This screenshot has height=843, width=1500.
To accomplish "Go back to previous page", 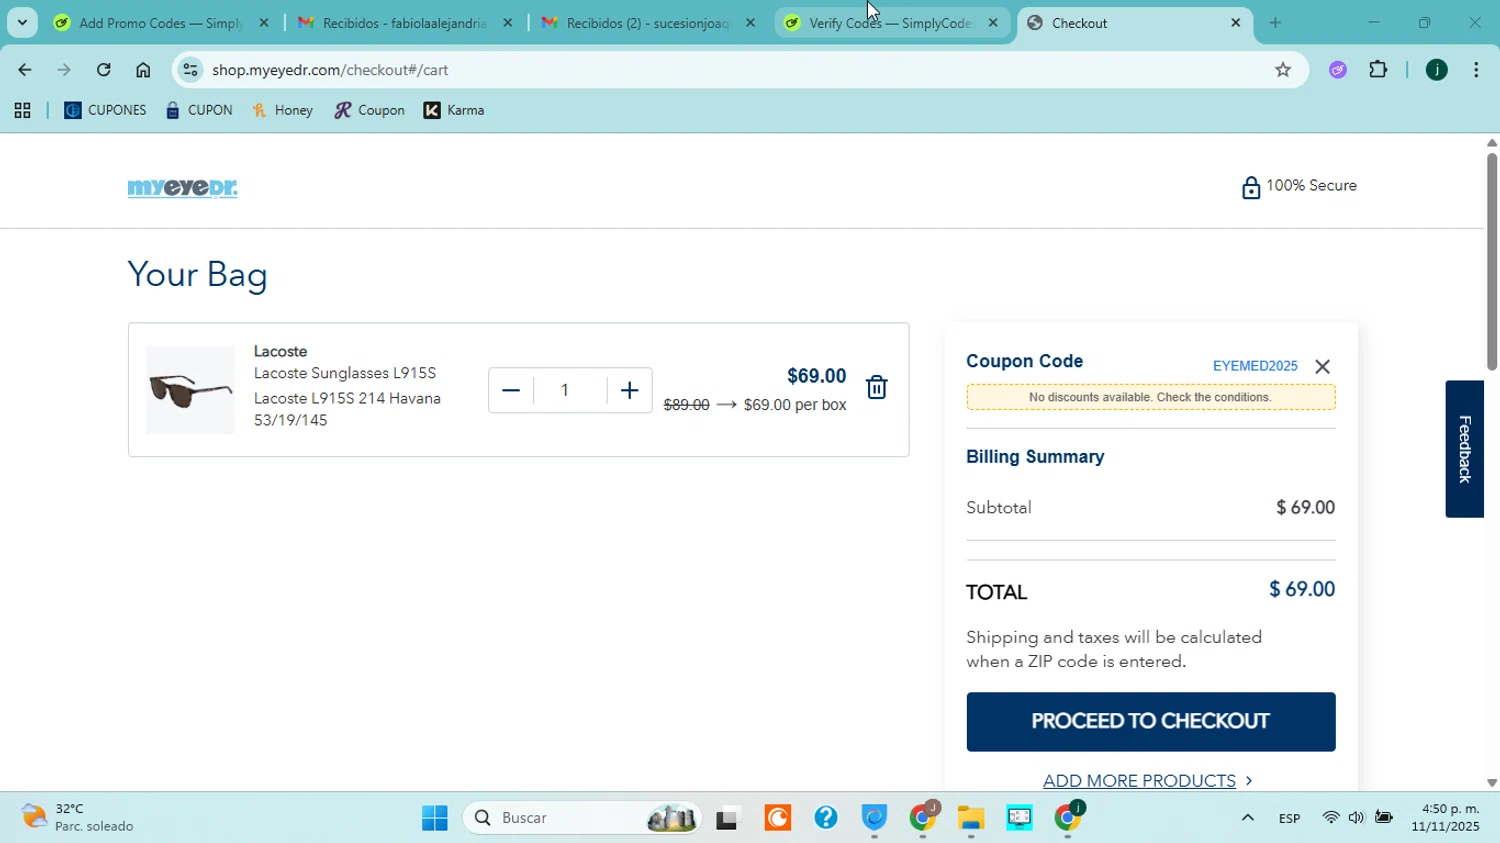I will pos(24,70).
